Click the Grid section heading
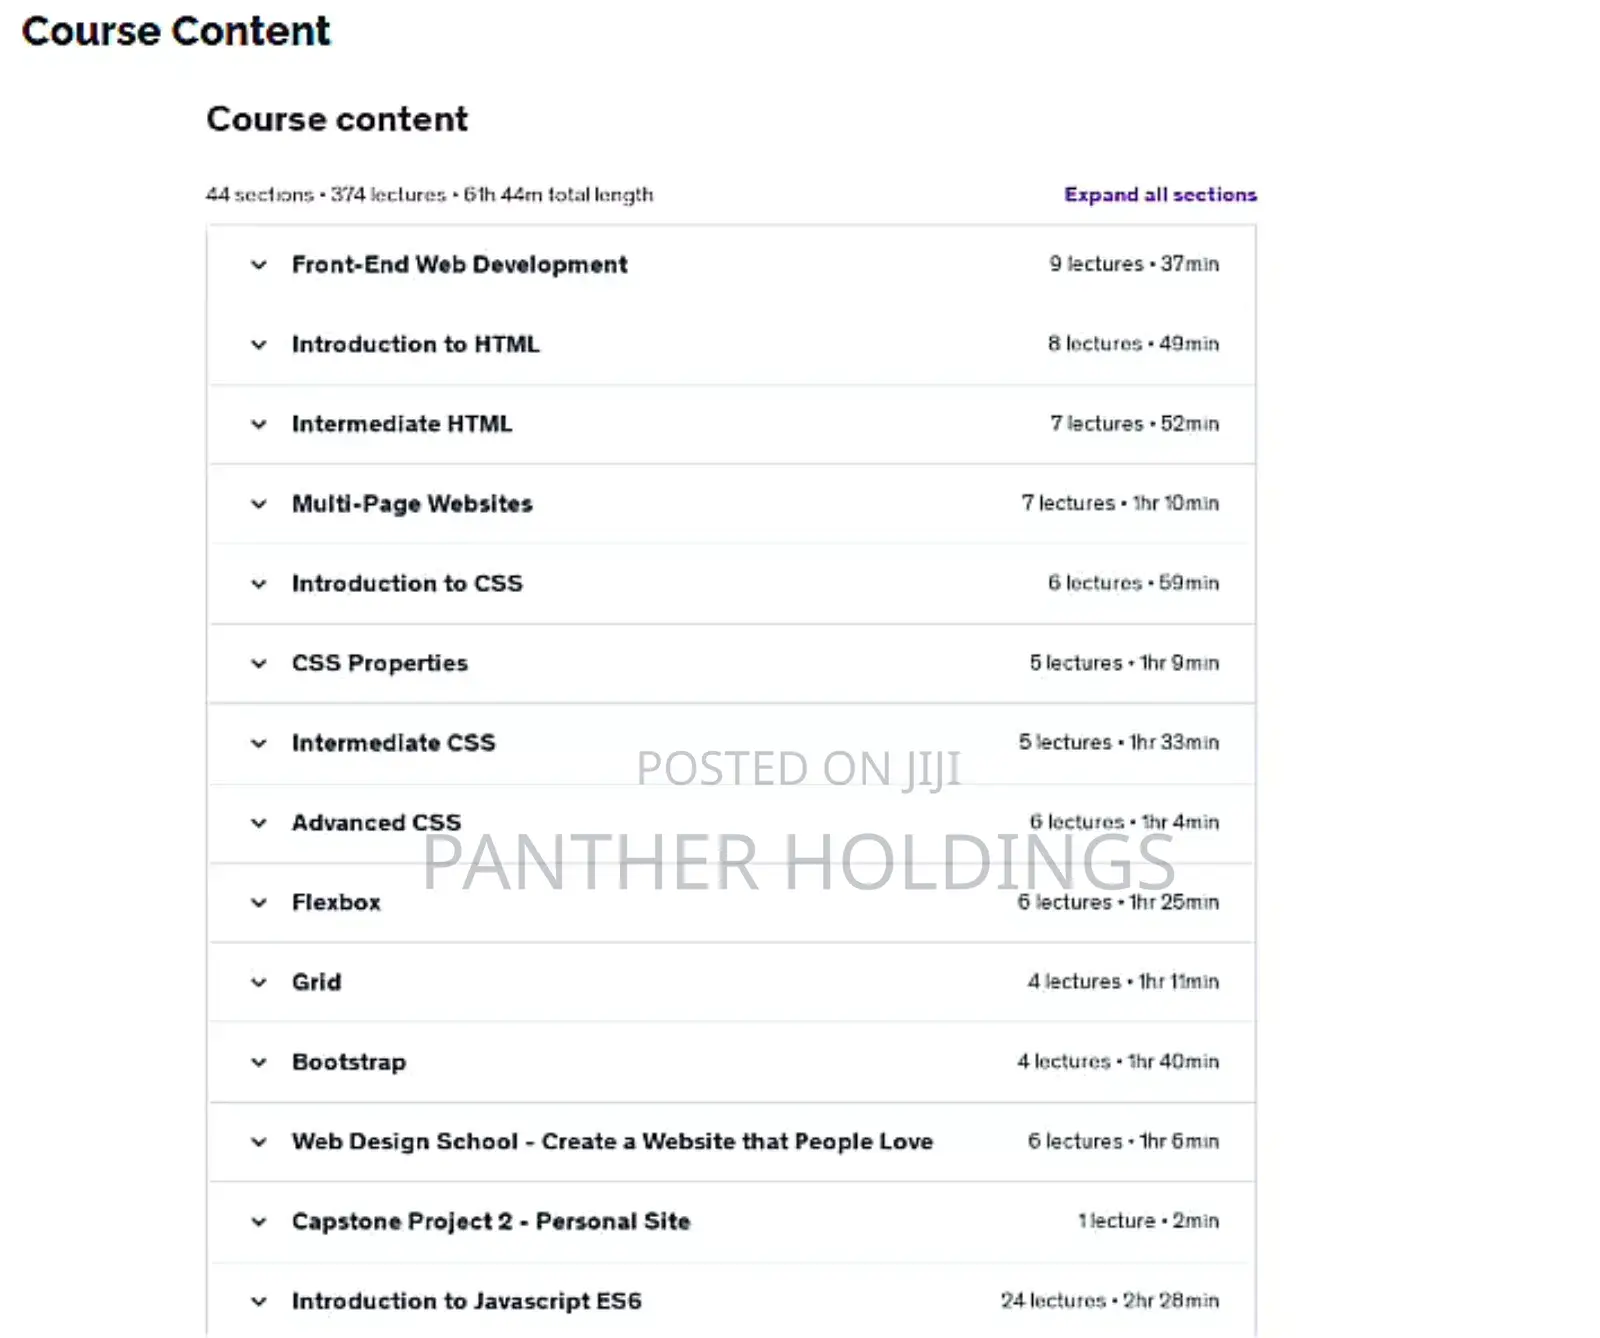Viewport: 1600px width, 1338px height. [316, 982]
